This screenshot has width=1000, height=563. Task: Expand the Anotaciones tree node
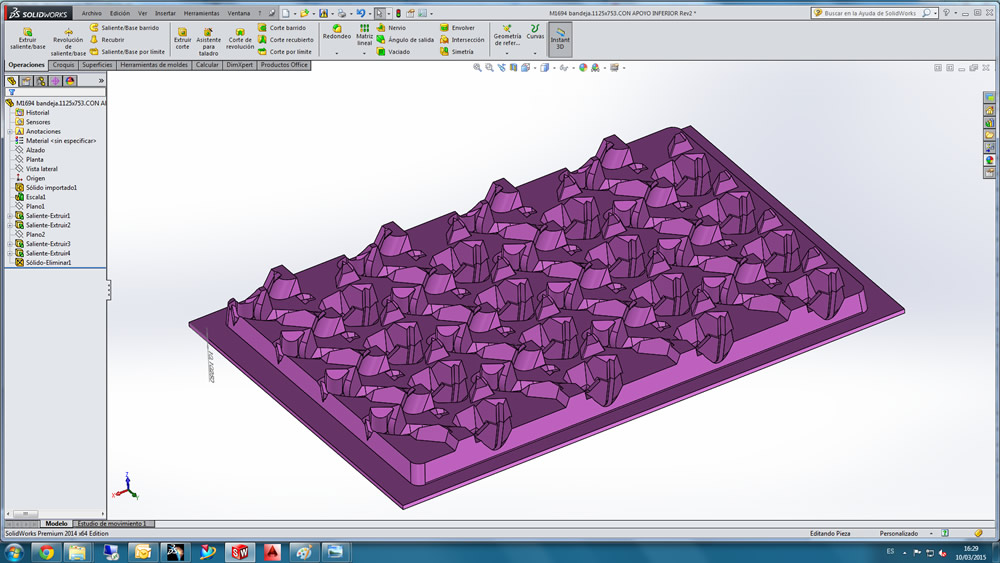click(x=10, y=131)
